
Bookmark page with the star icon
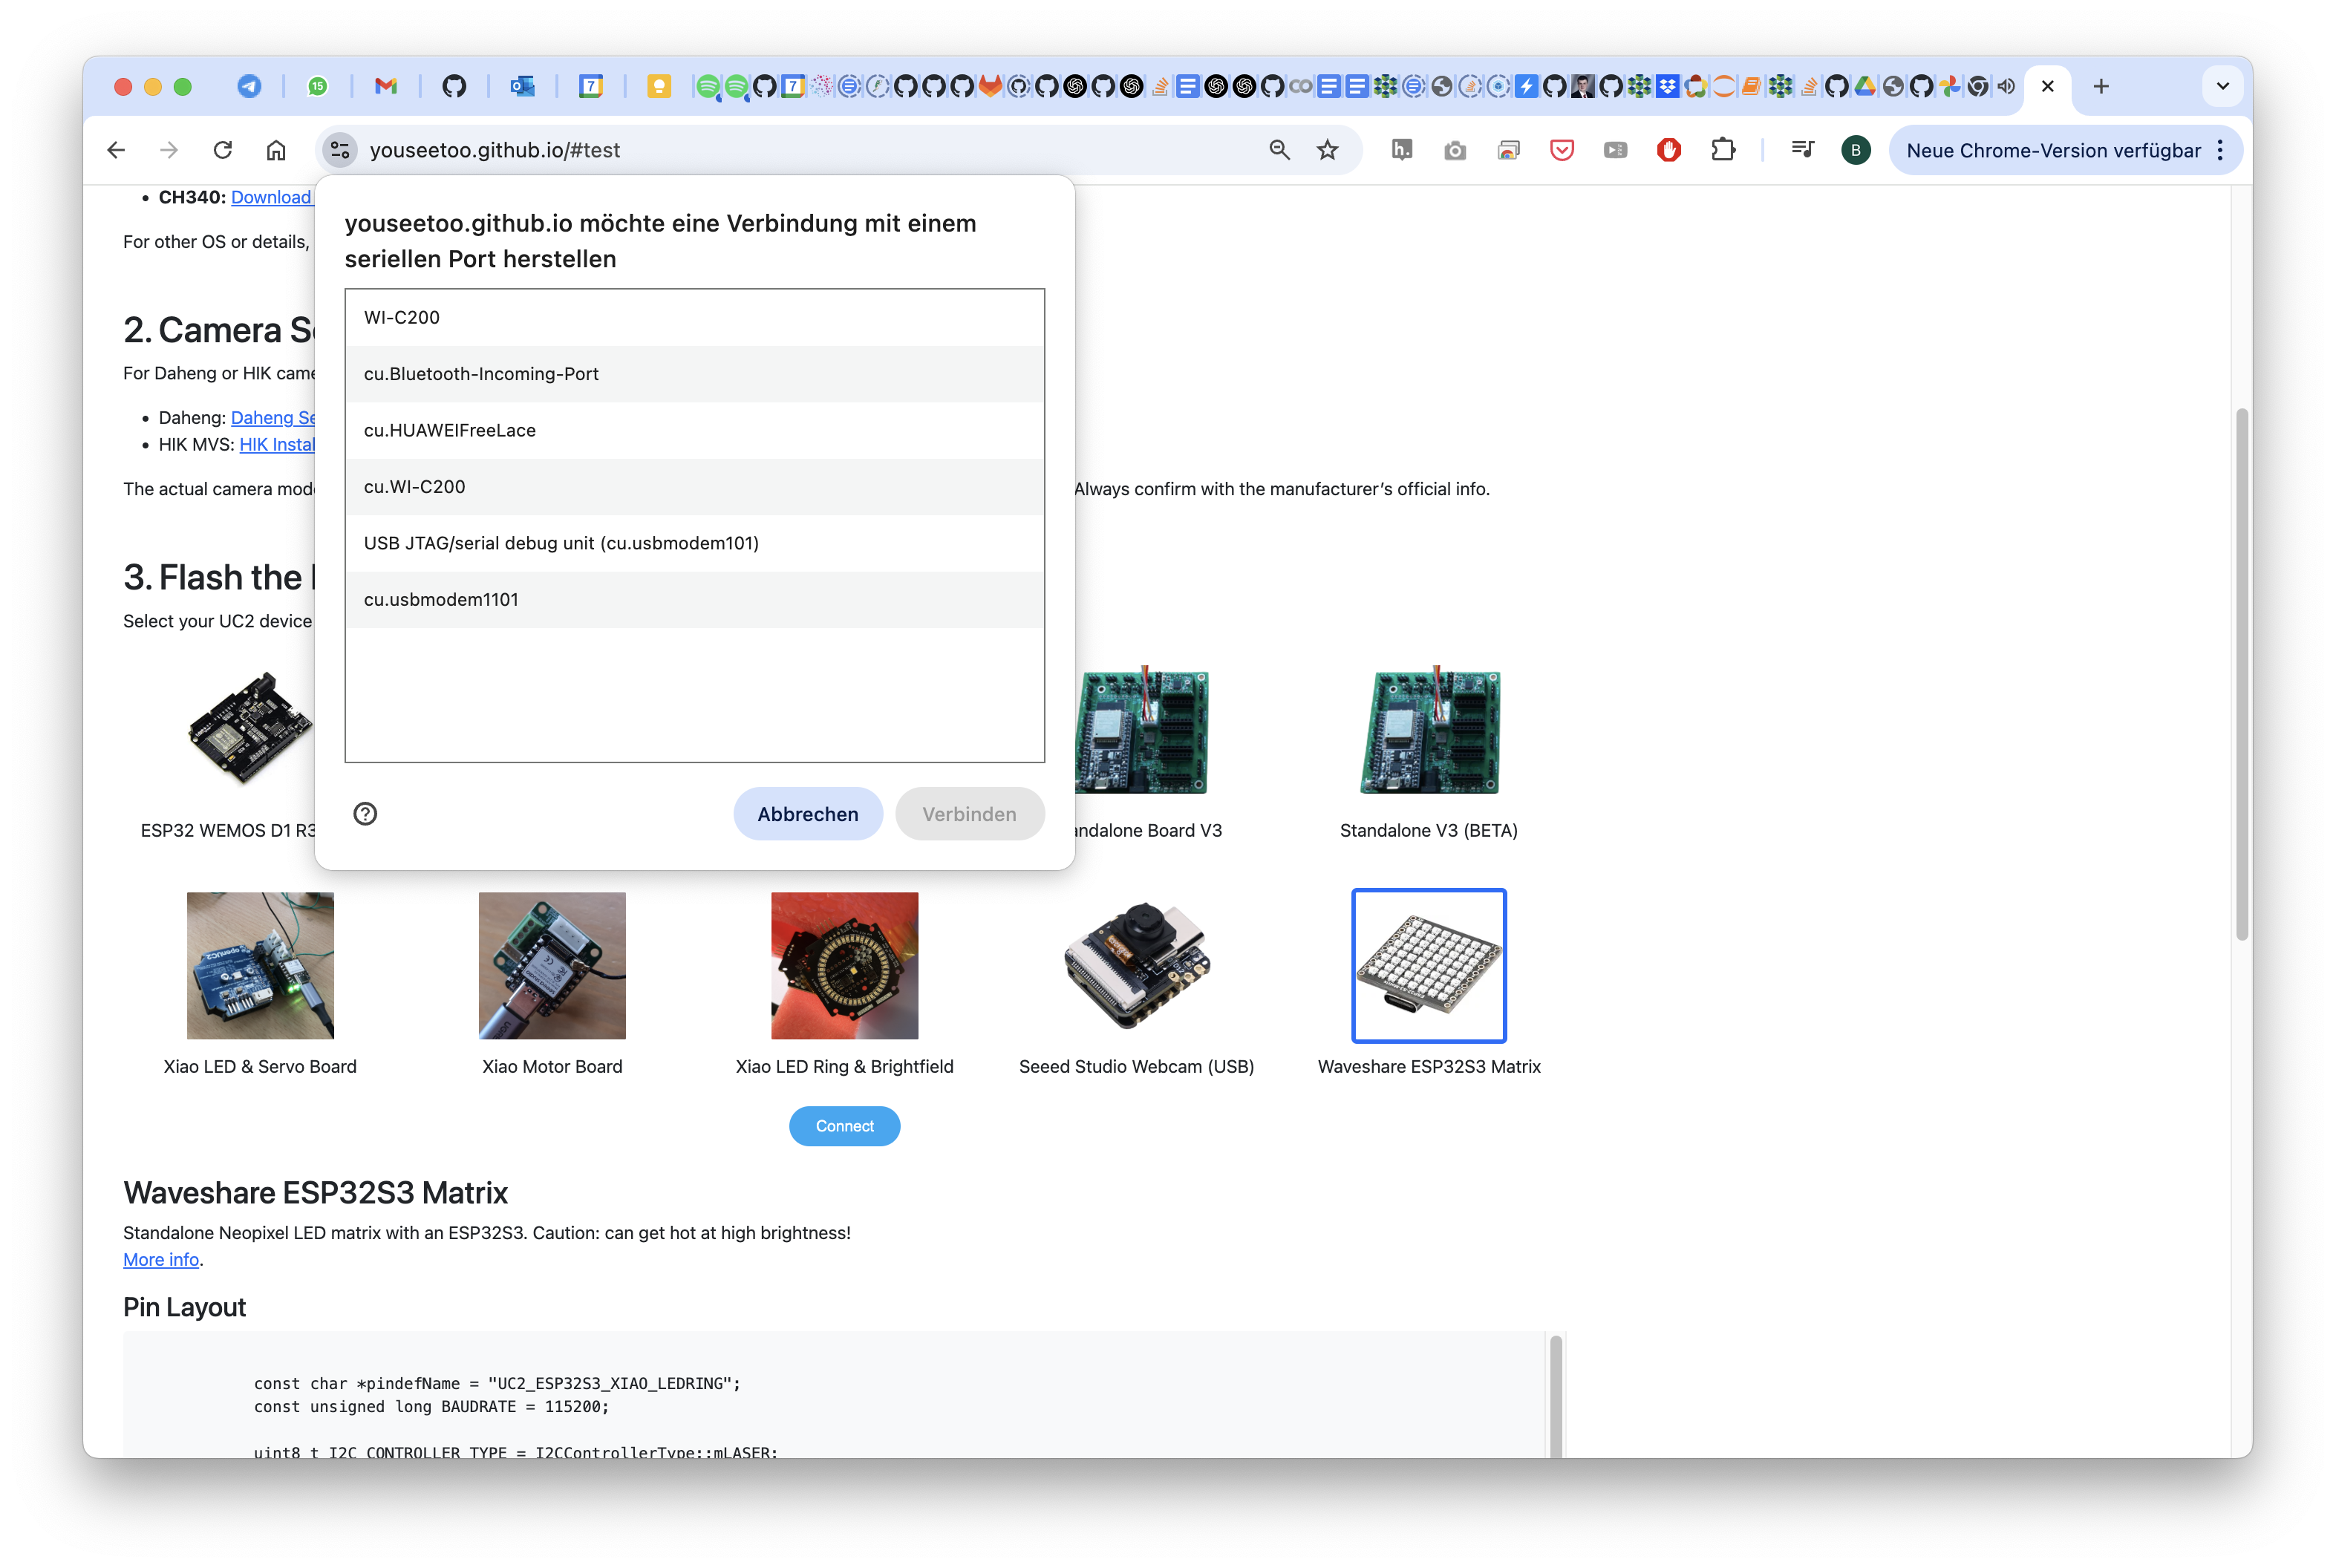tap(1327, 150)
